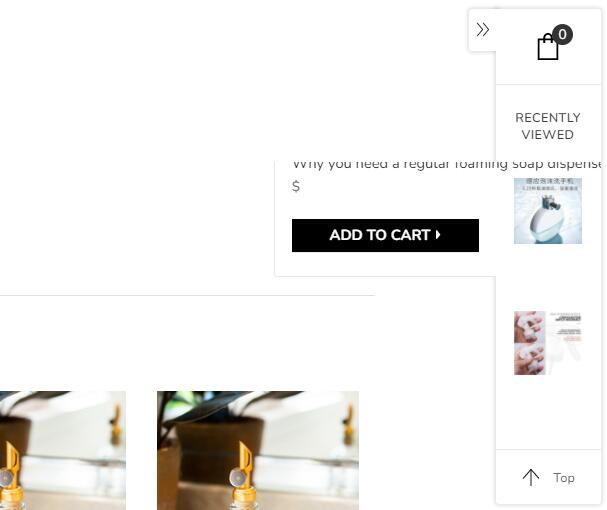607x510 pixels.
Task: Click the arrow on Add to Cart
Action: click(438, 235)
